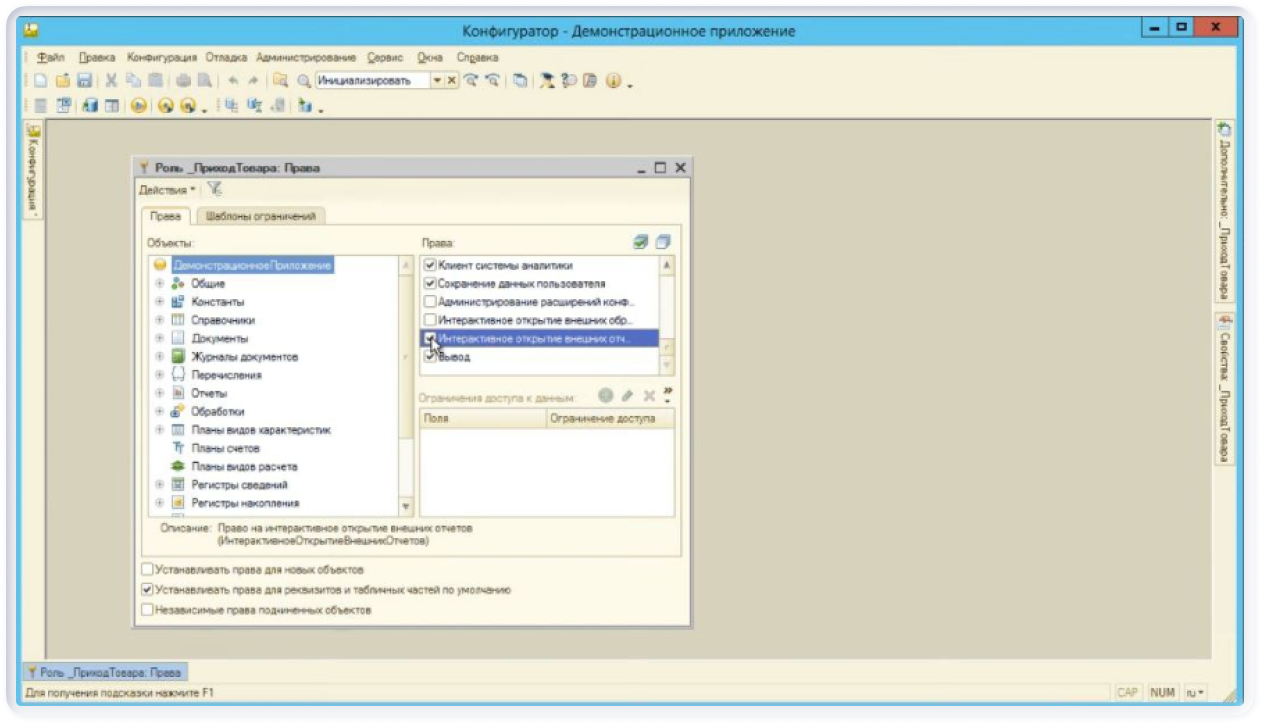
Task: Click the magnifier Find icon beside the search field
Action: pyautogui.click(x=303, y=81)
